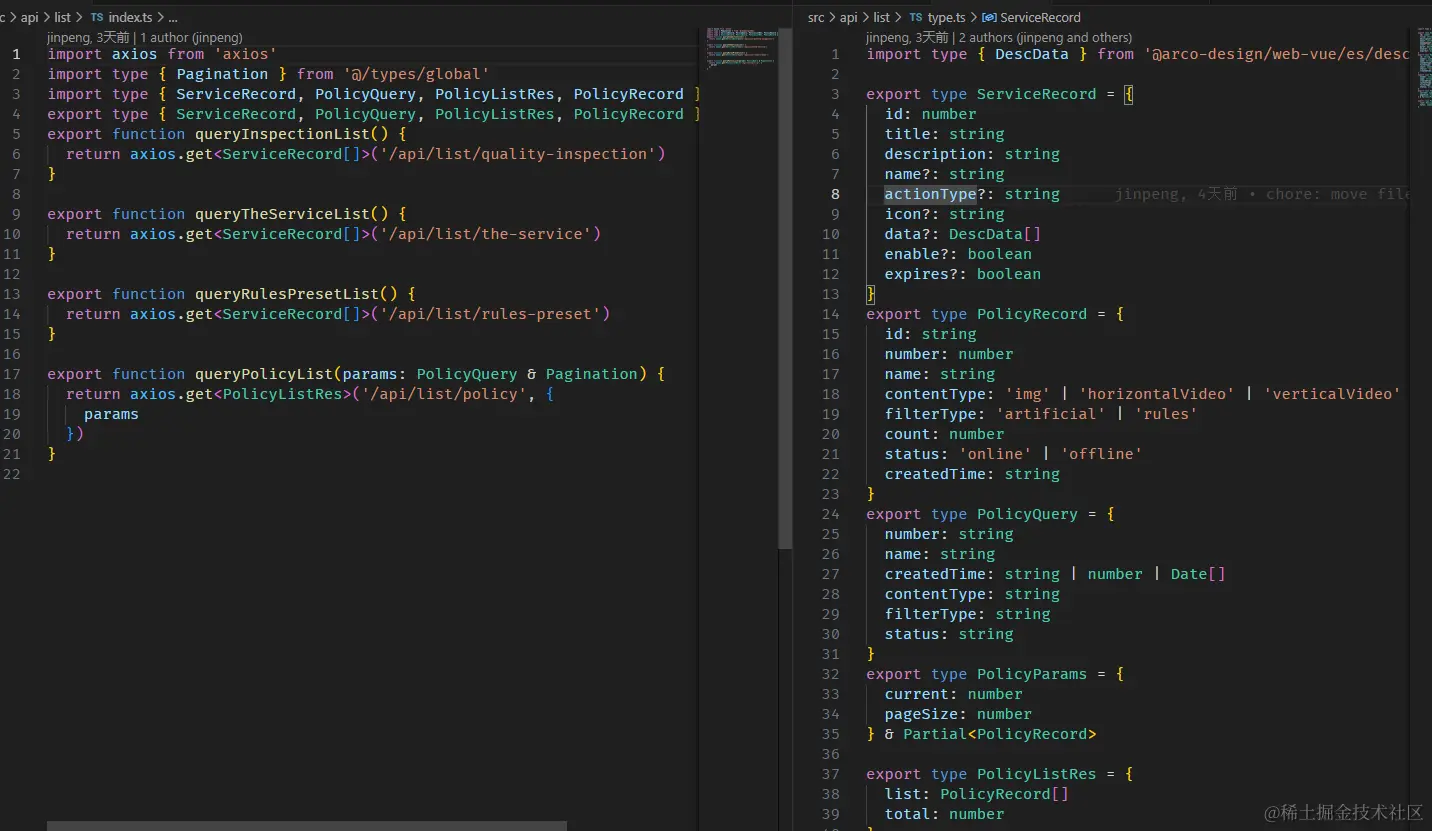1432x831 pixels.
Task: Click the 'axios' module string on line 1
Action: point(245,54)
